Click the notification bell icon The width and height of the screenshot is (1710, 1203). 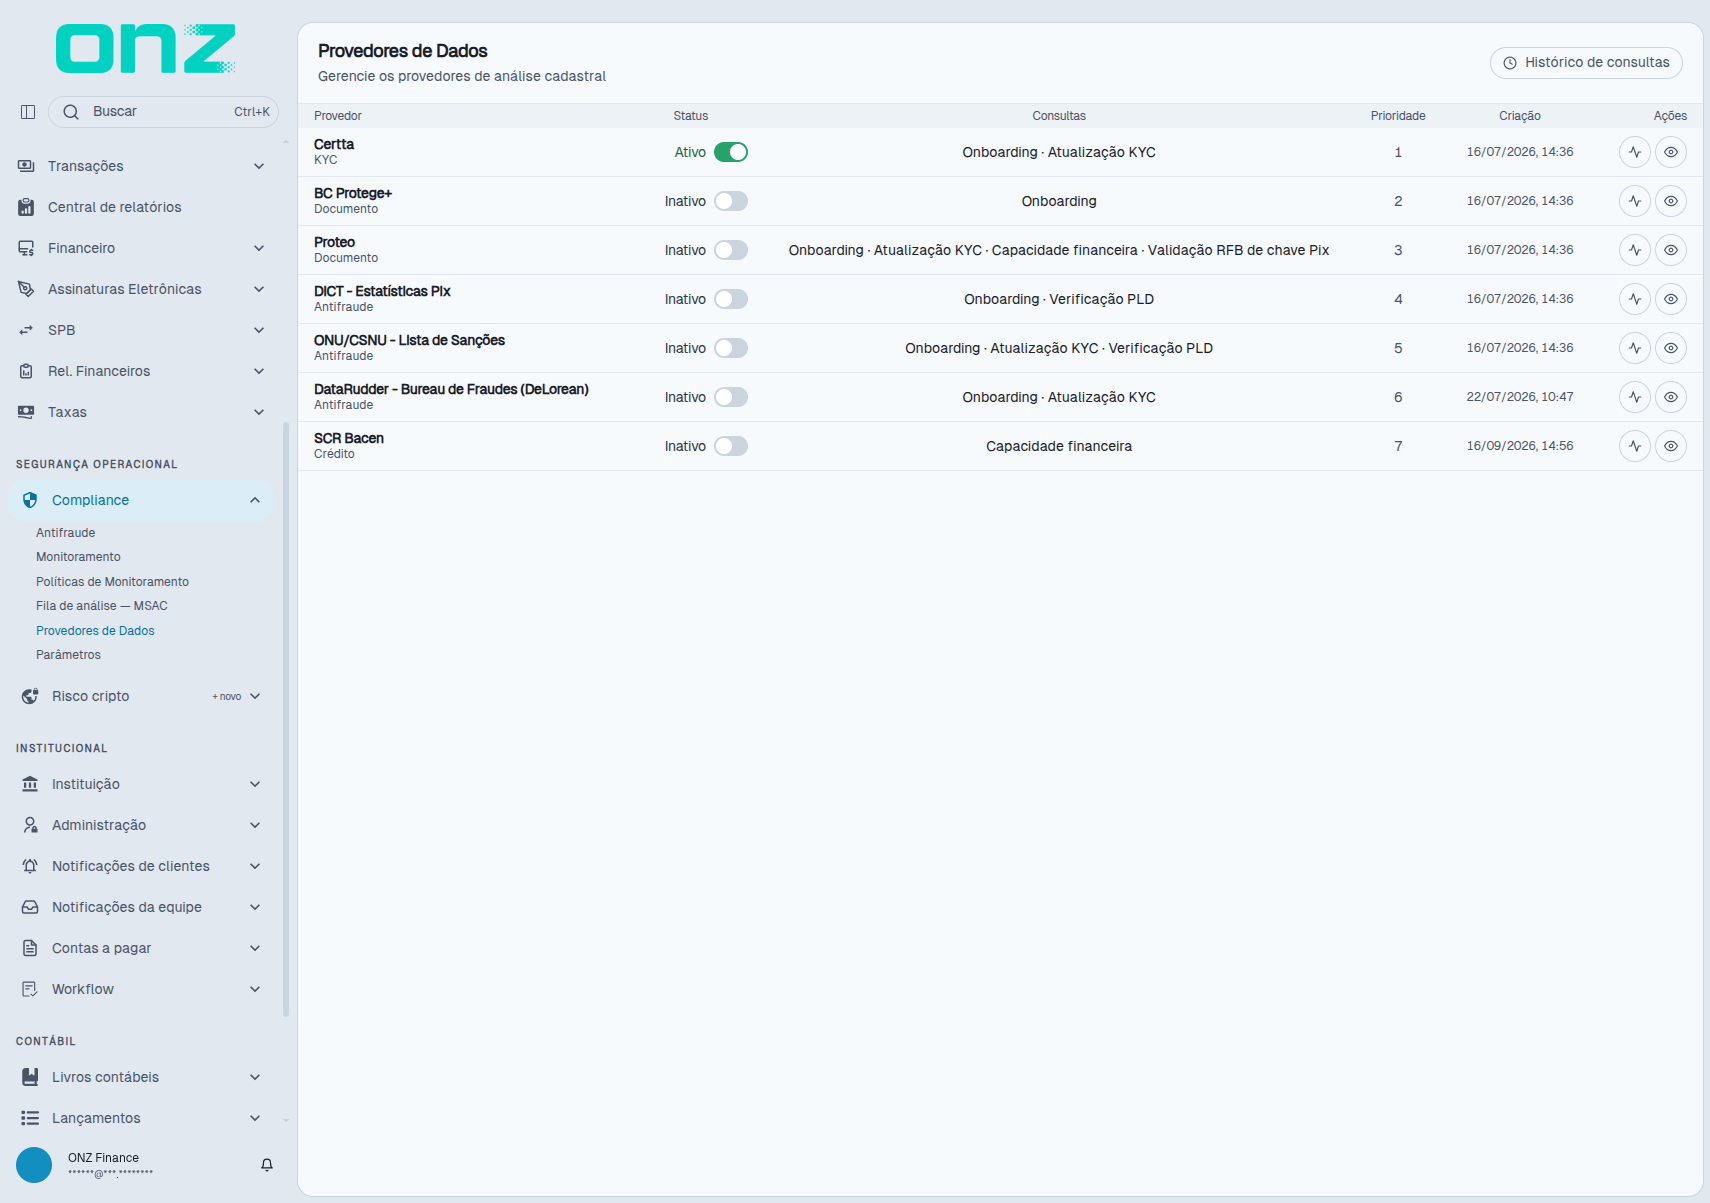click(267, 1165)
